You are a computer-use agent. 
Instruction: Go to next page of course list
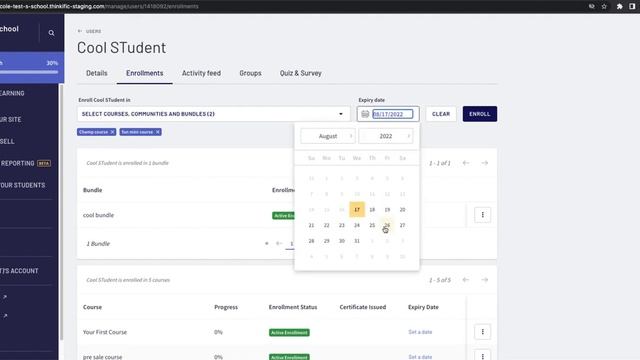484,280
